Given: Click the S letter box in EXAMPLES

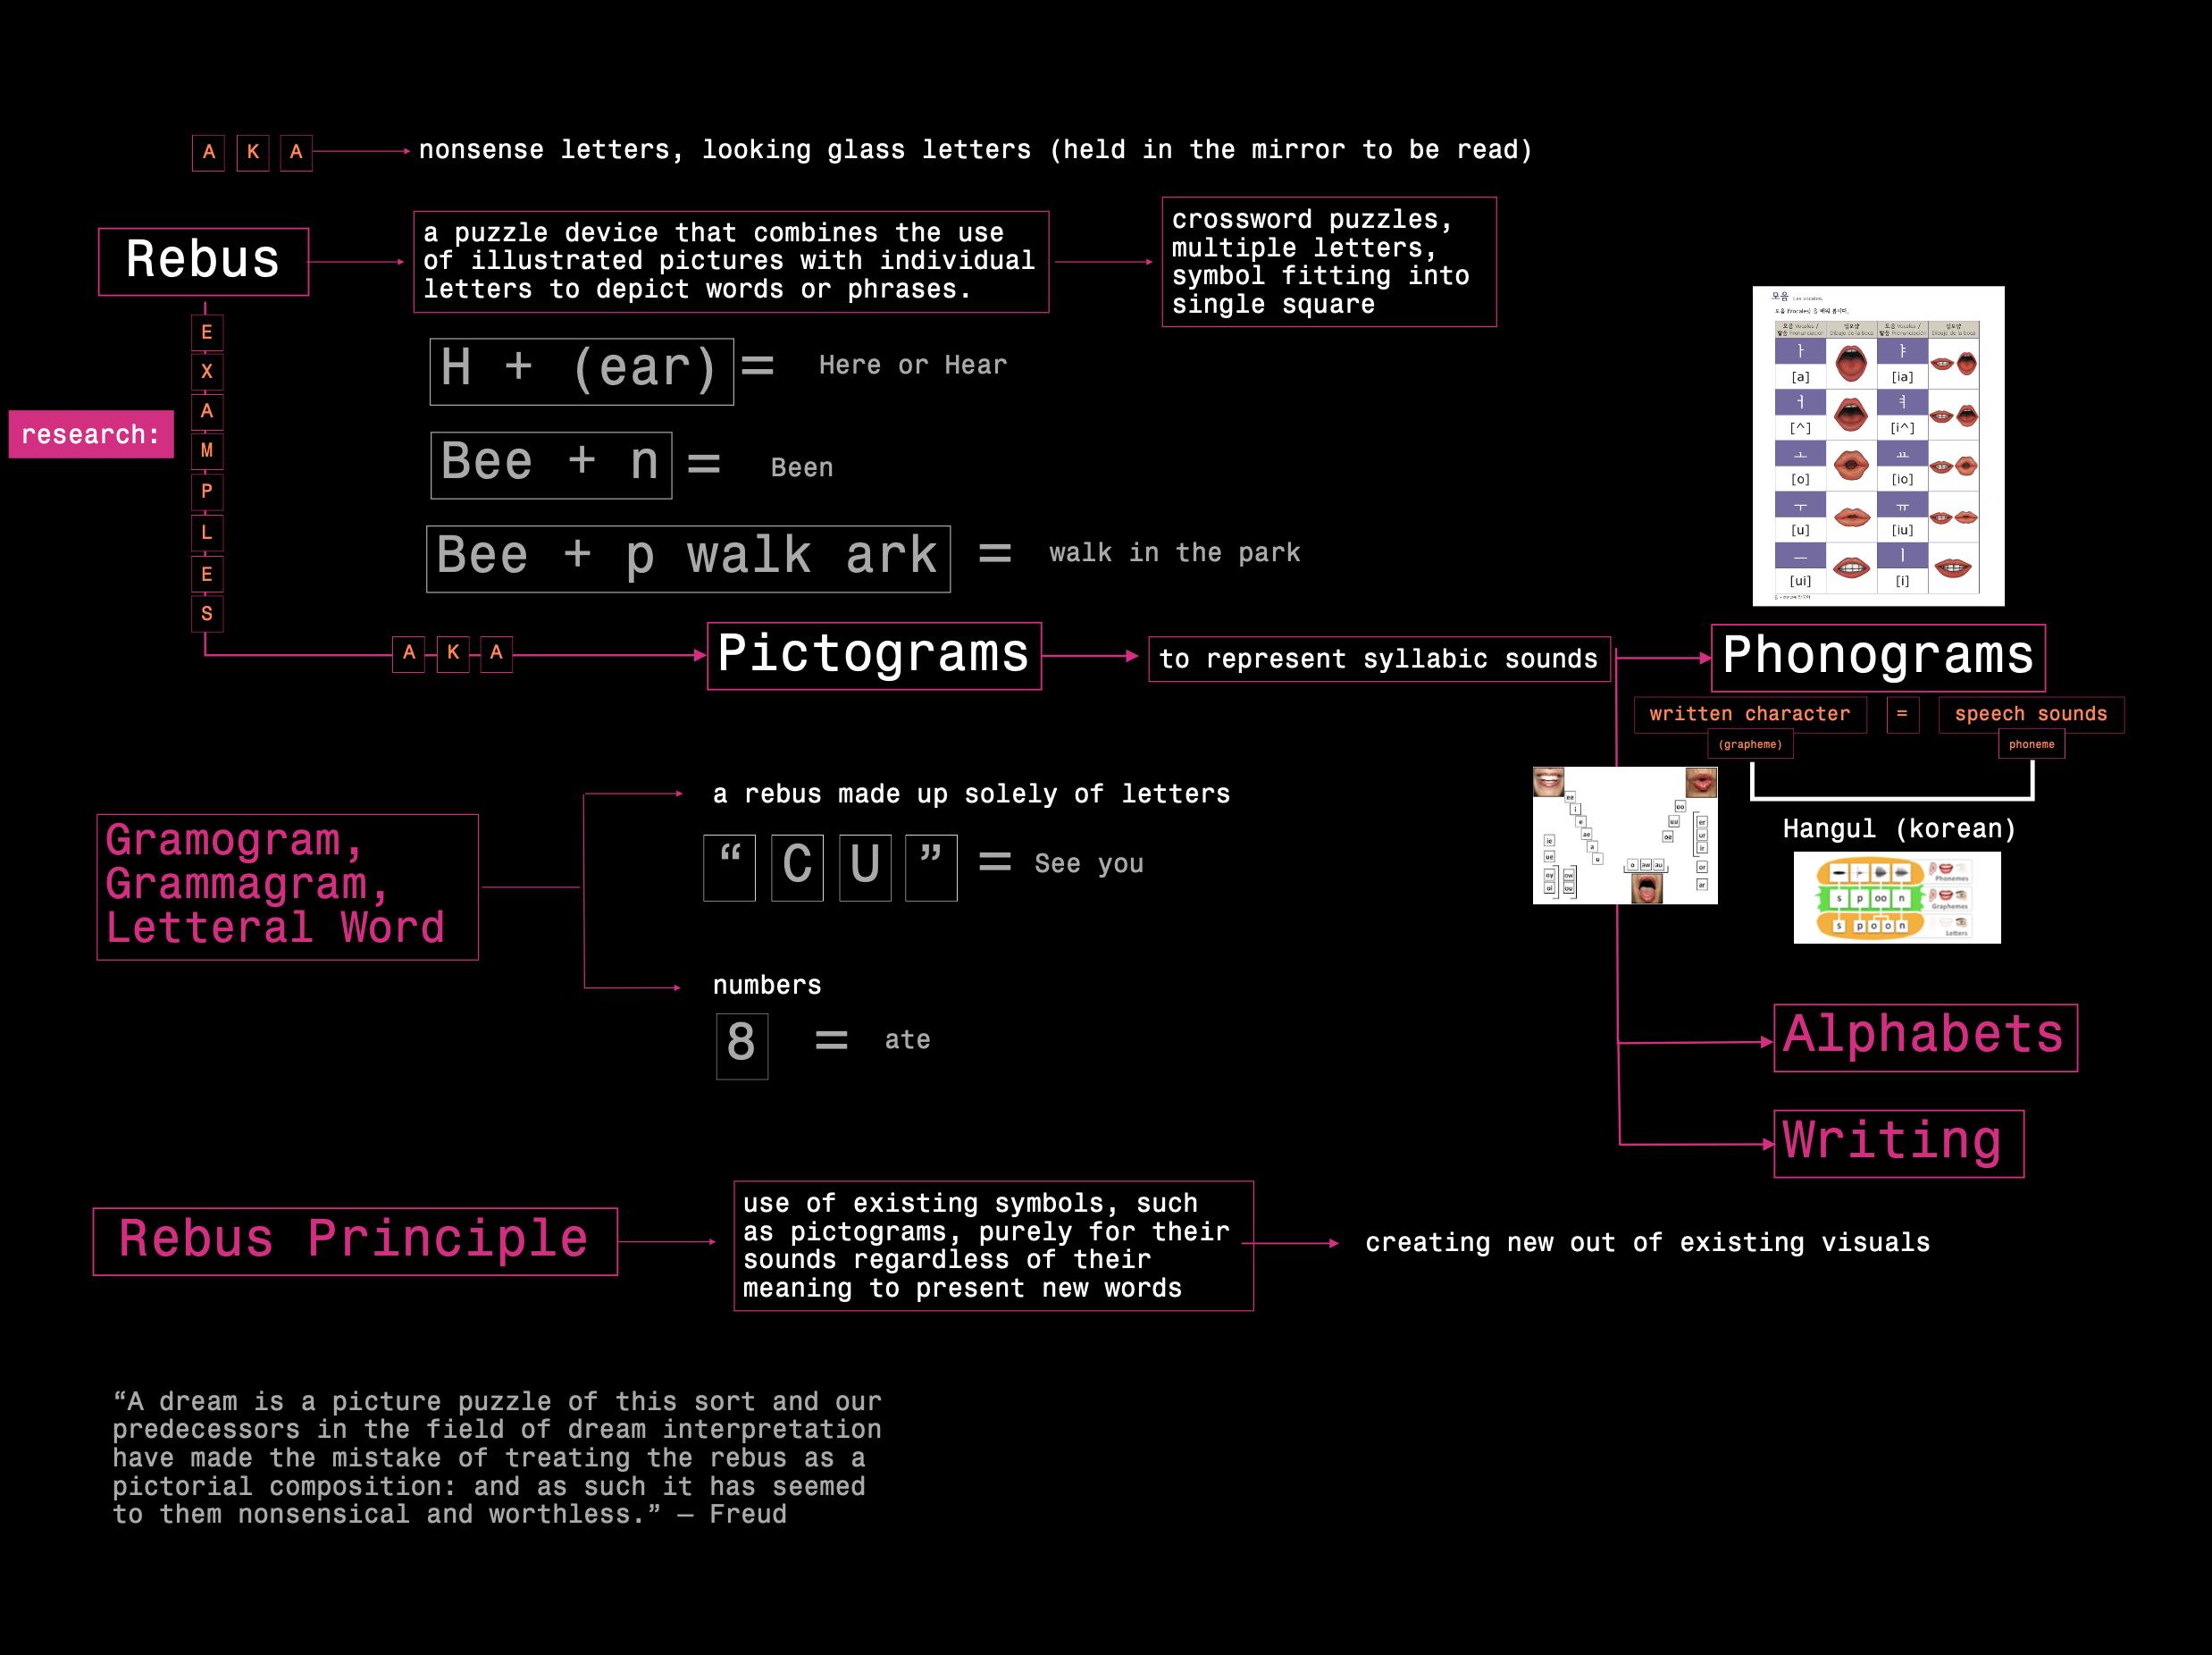Looking at the screenshot, I should [207, 614].
